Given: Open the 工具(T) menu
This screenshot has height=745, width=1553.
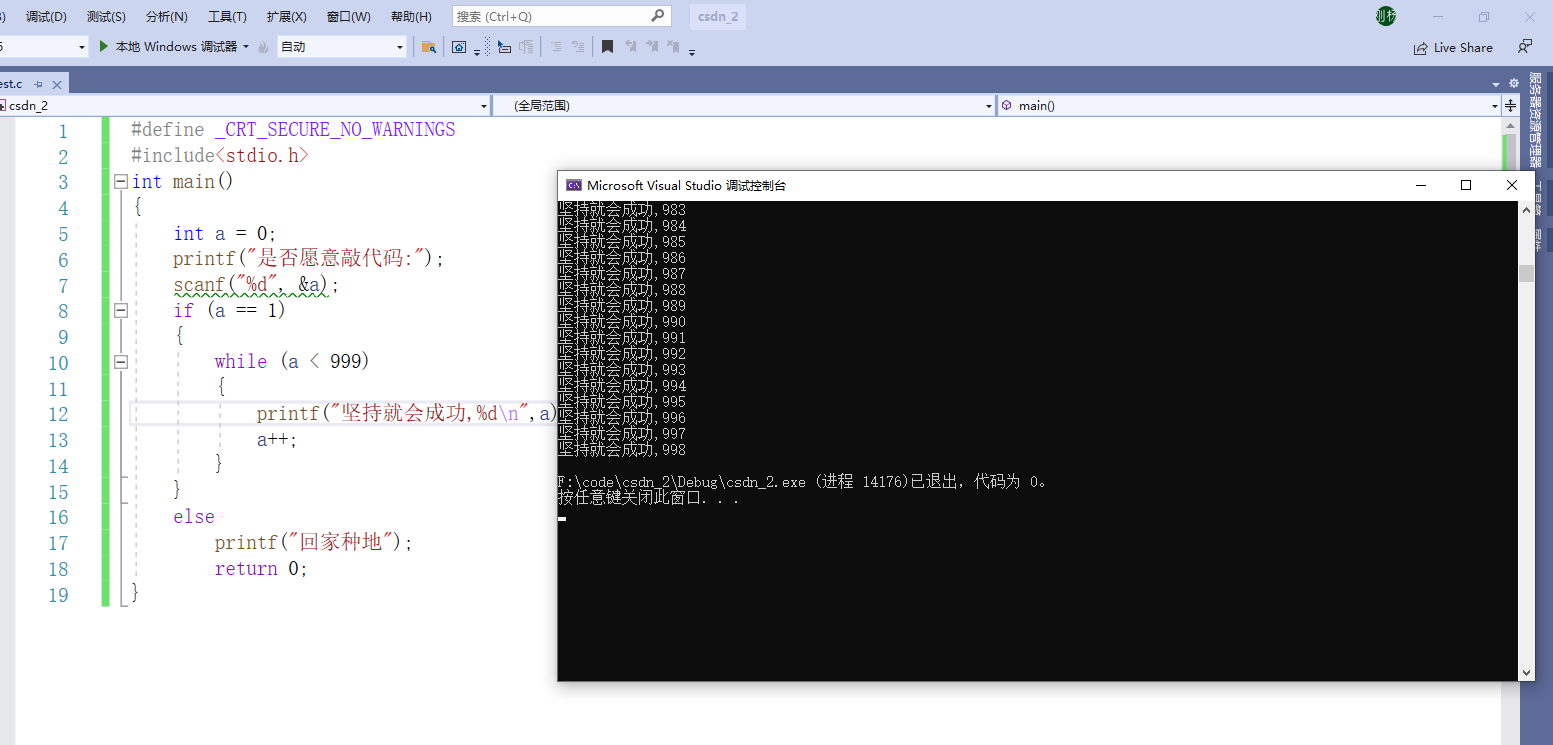Looking at the screenshot, I should (x=227, y=17).
